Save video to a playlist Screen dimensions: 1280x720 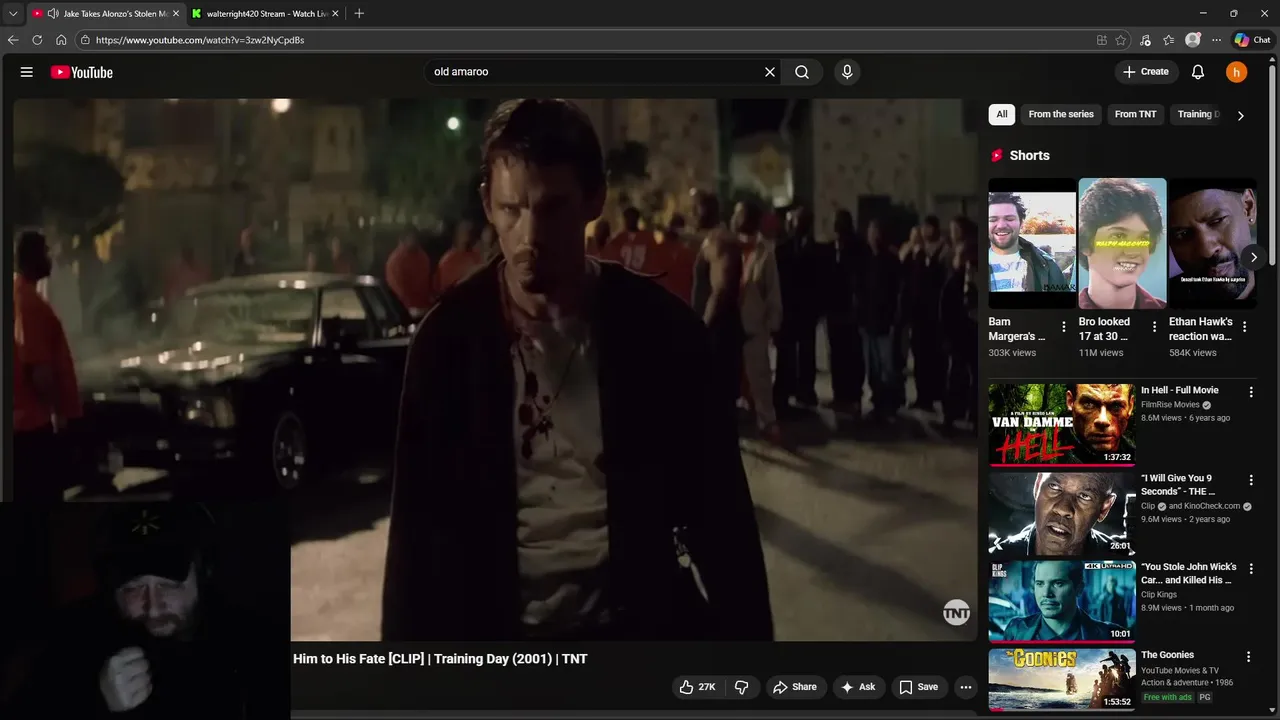[919, 687]
